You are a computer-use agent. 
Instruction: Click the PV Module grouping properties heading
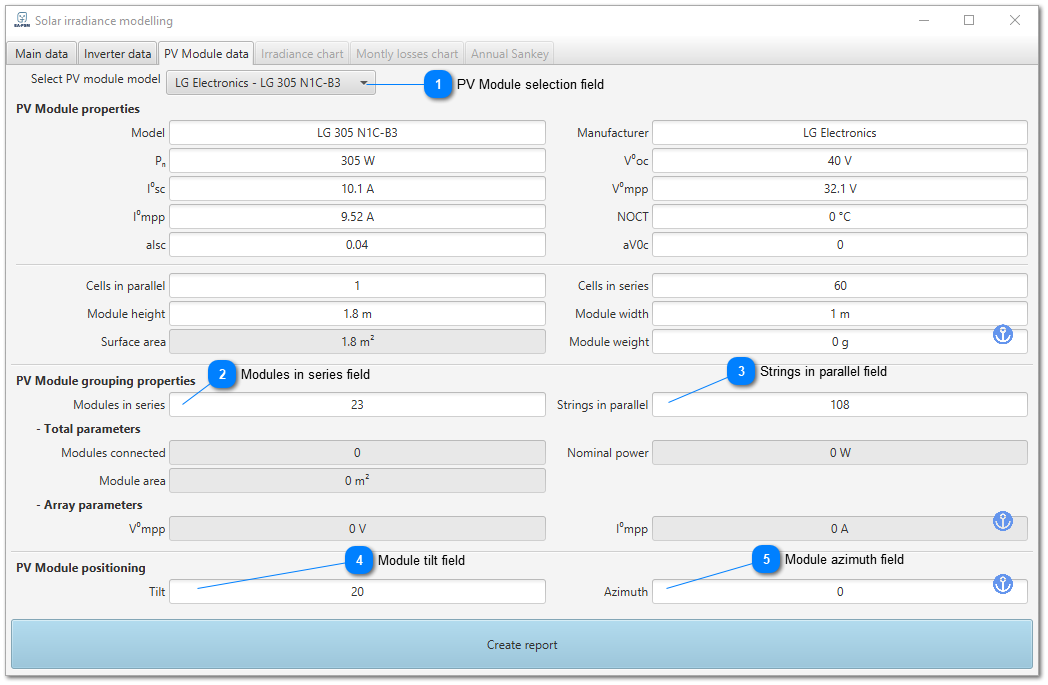tap(106, 381)
